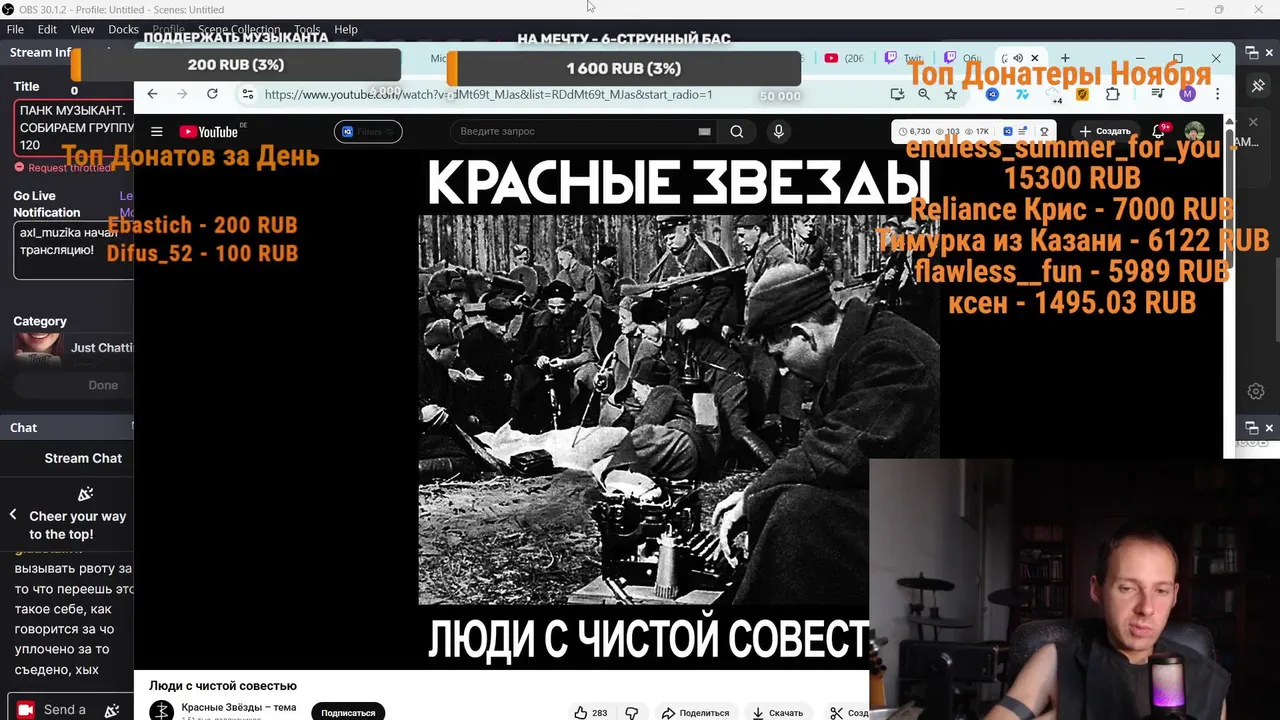
Task: Click the party popper cheer icon in chat
Action: click(x=85, y=494)
